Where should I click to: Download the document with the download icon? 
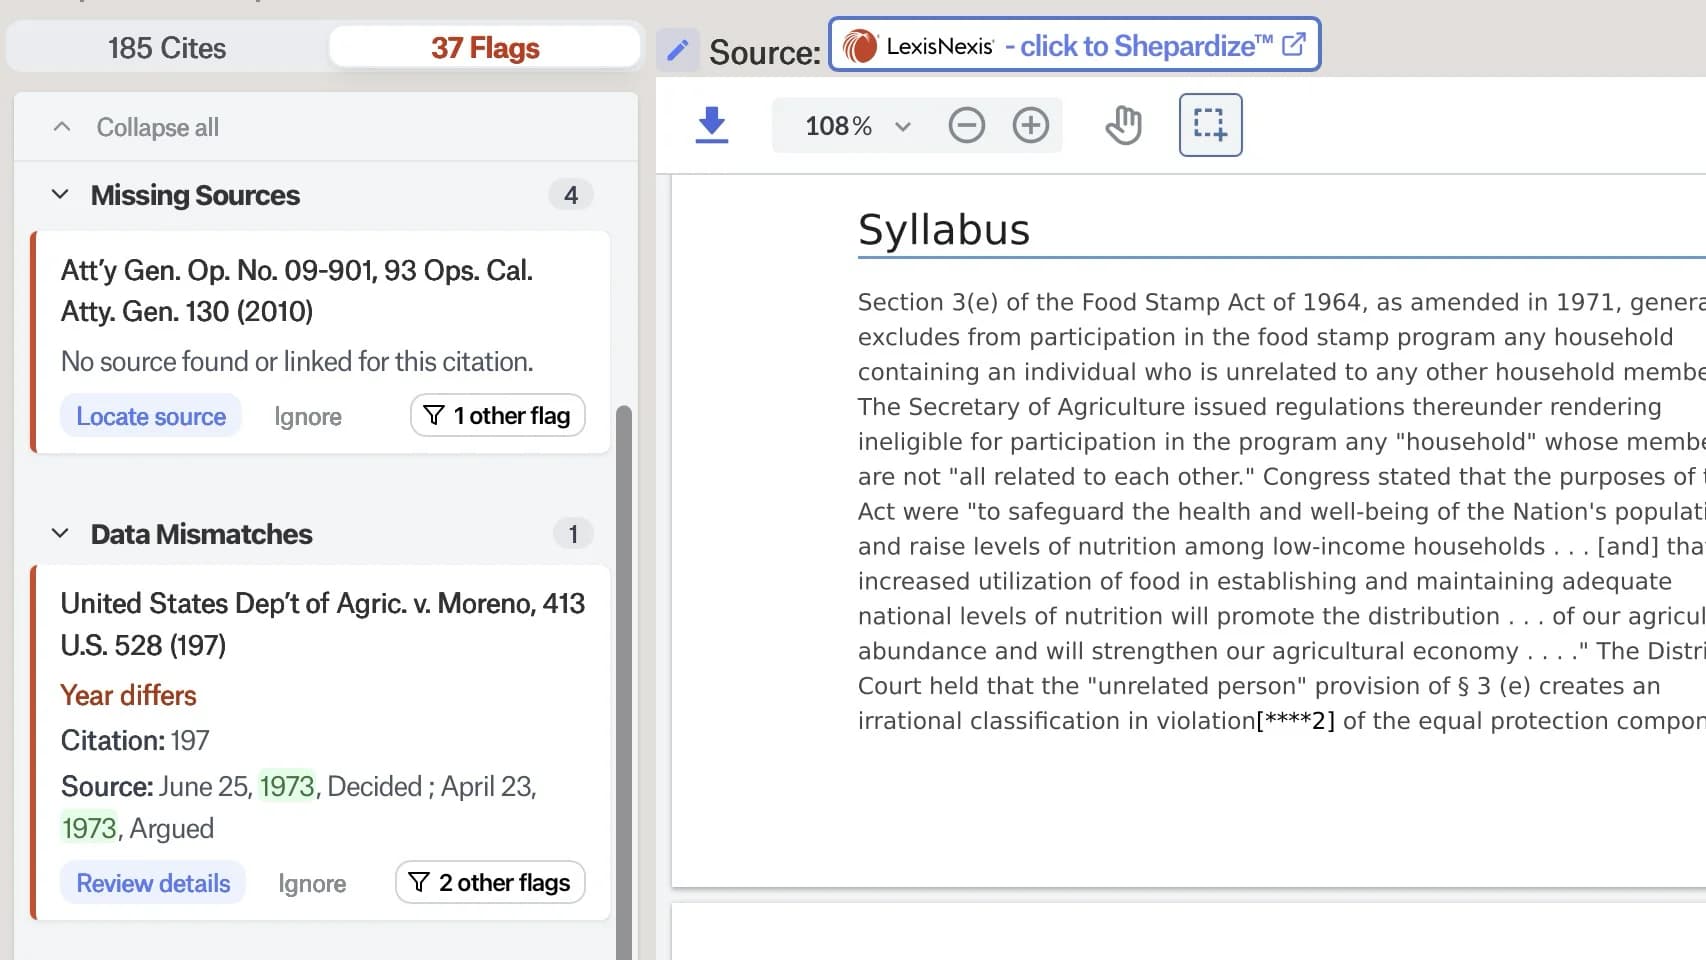coord(711,126)
